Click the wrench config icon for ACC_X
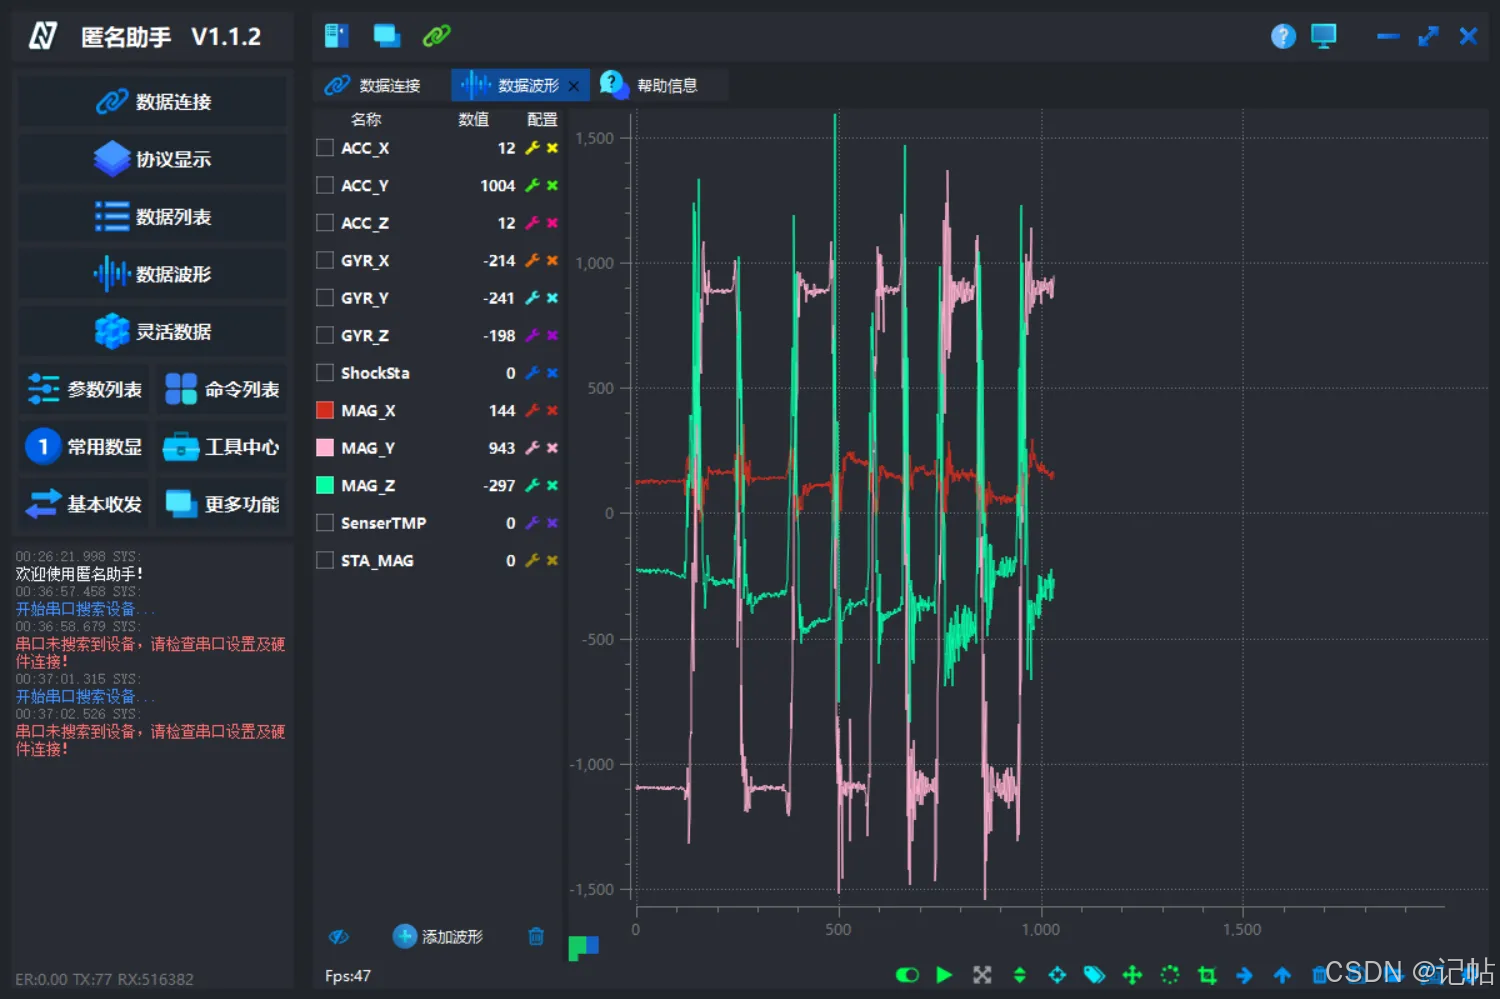1500x999 pixels. coord(533,148)
